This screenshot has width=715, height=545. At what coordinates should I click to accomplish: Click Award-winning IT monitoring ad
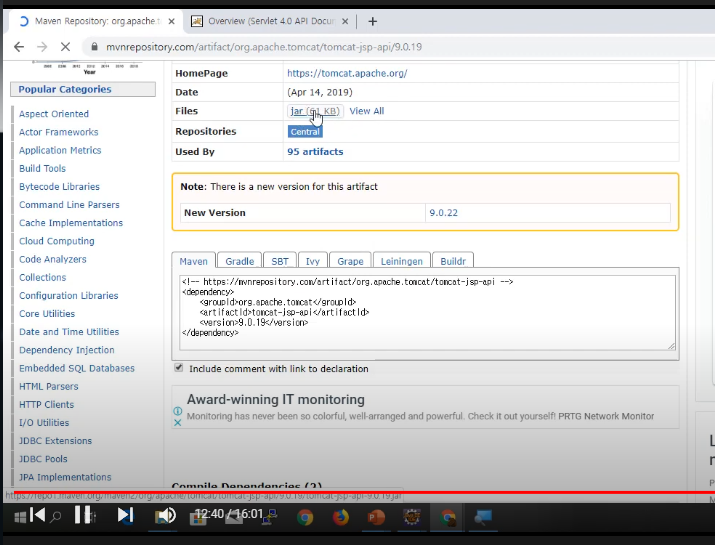click(x=275, y=400)
